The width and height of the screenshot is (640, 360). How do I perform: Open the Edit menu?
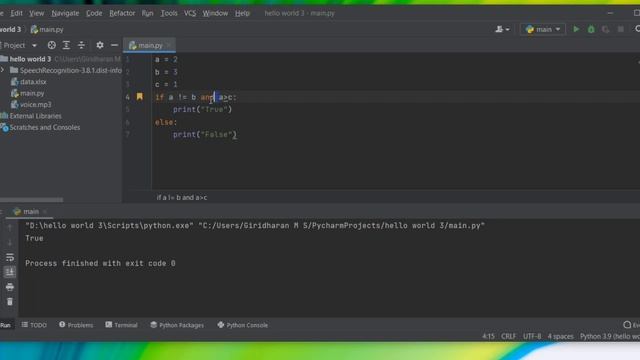tap(16, 13)
